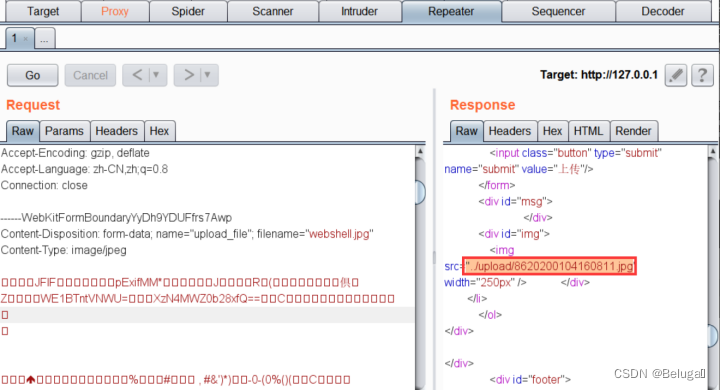Go back to previous request in history

(x=137, y=74)
